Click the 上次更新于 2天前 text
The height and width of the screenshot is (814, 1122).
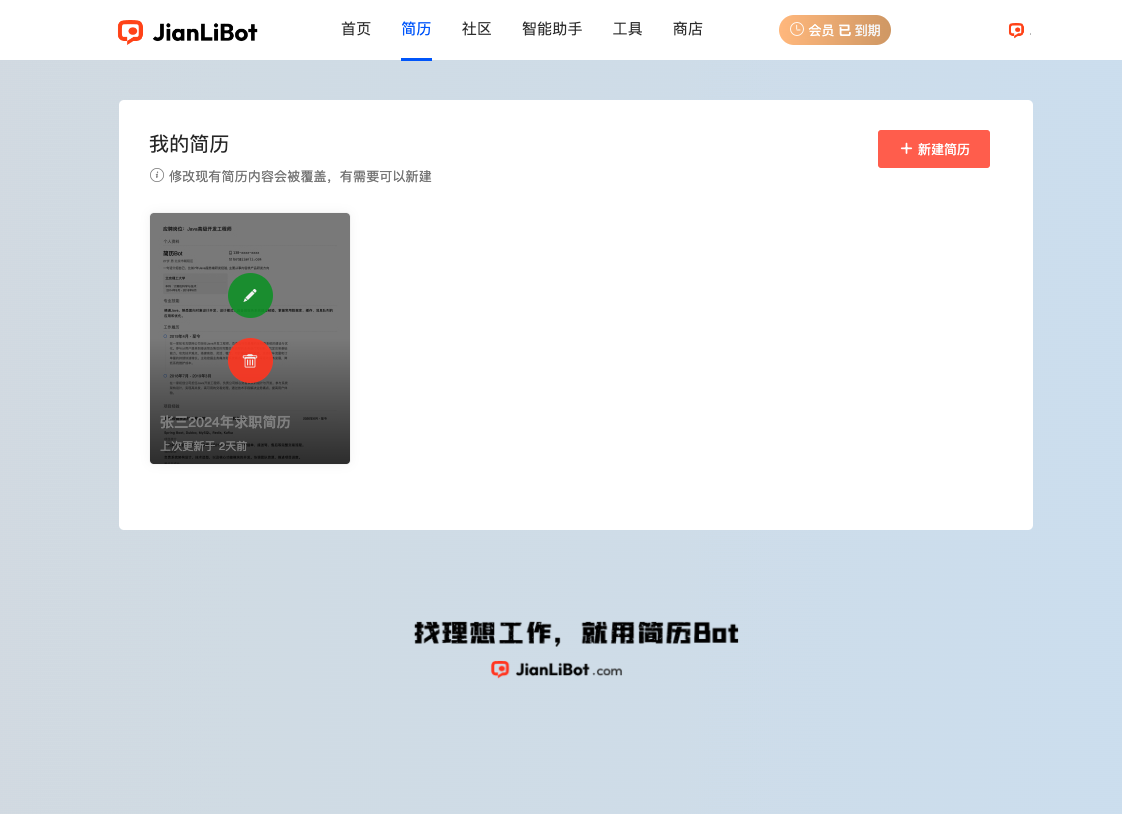pos(204,446)
